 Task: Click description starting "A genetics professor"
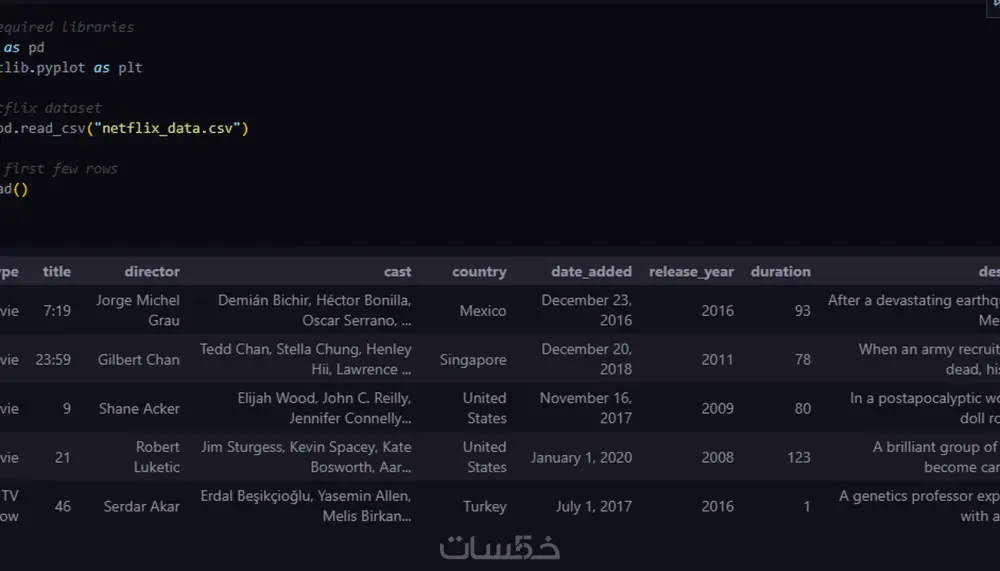click(x=919, y=506)
